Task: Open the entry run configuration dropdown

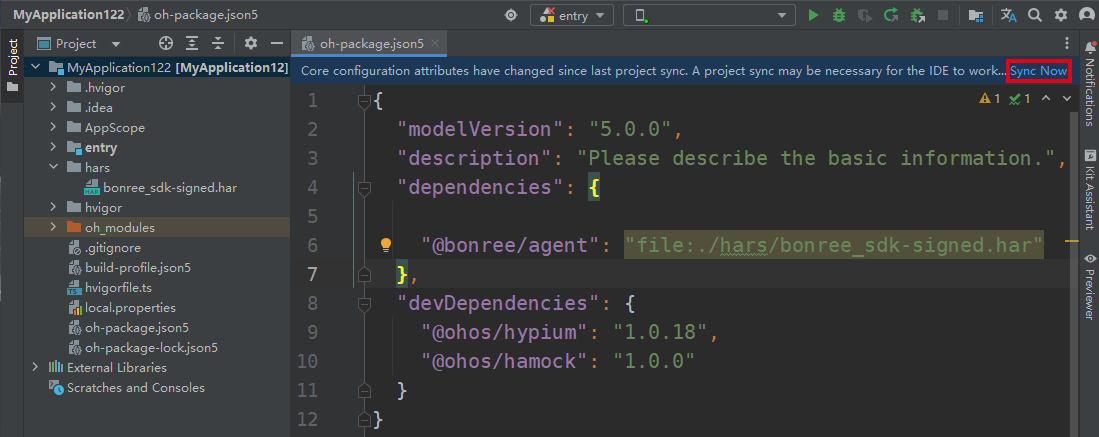Action: point(572,15)
